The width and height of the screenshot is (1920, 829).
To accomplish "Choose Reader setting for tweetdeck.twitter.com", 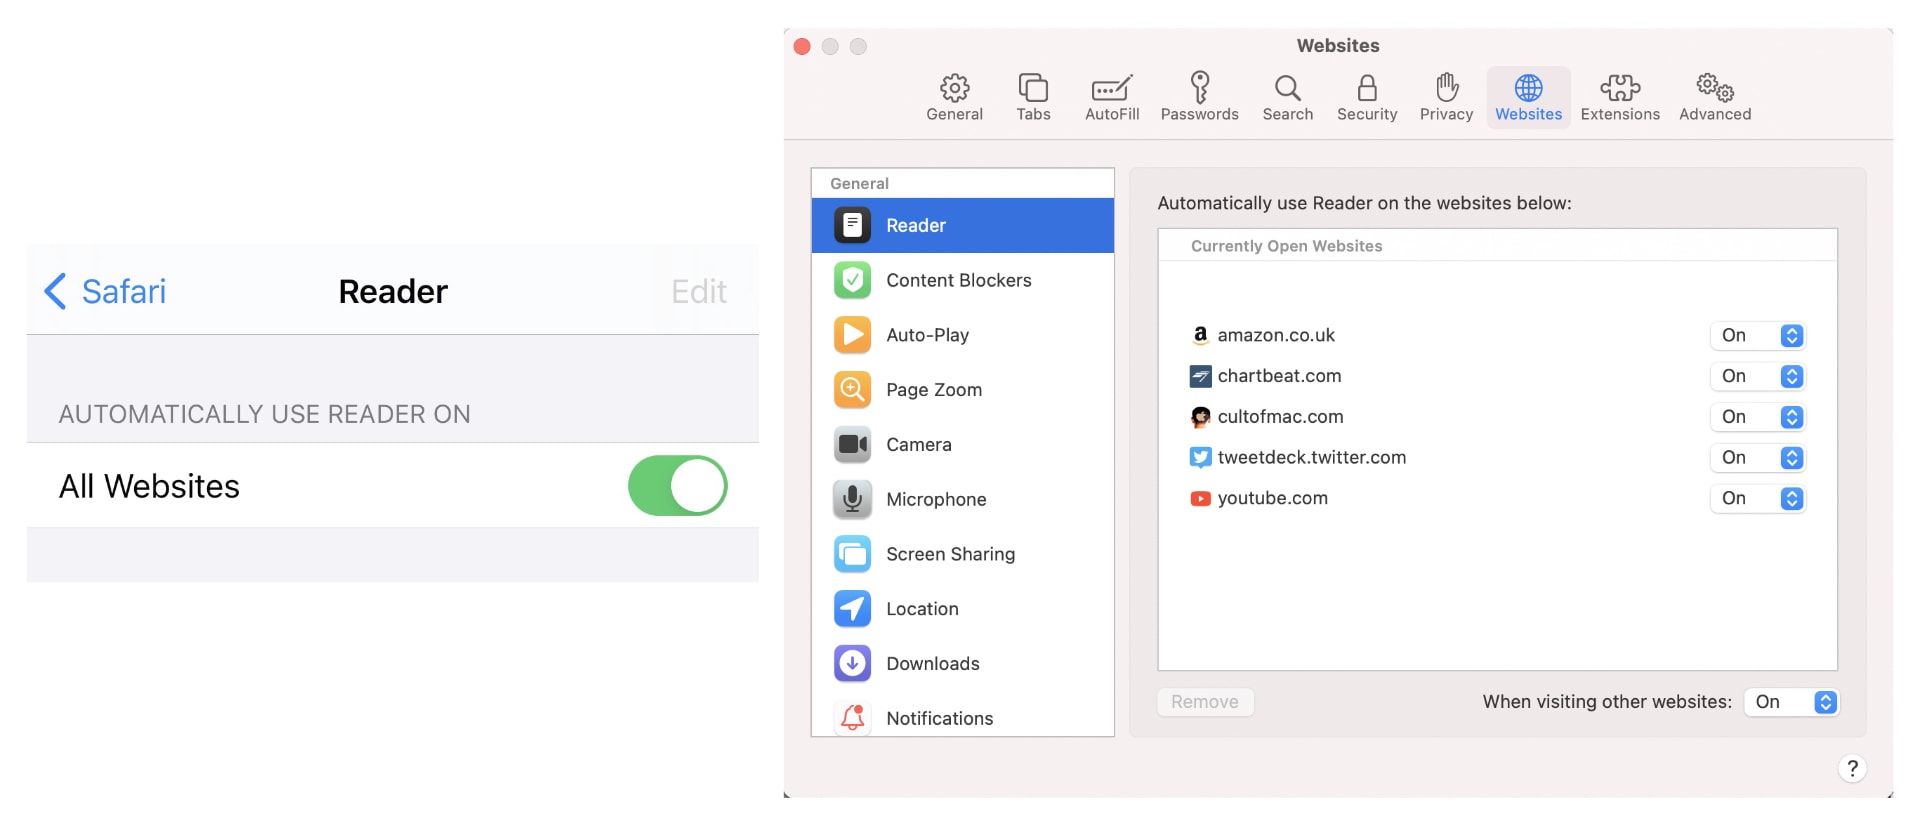I will (1758, 458).
